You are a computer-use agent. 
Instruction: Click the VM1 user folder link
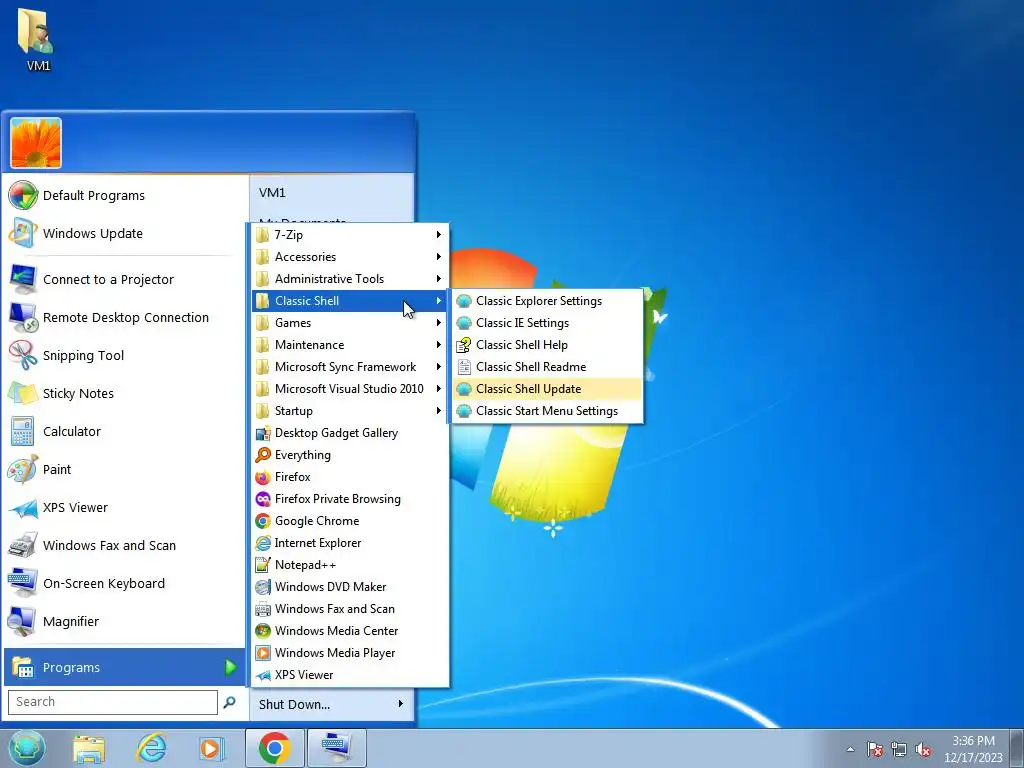pos(331,193)
